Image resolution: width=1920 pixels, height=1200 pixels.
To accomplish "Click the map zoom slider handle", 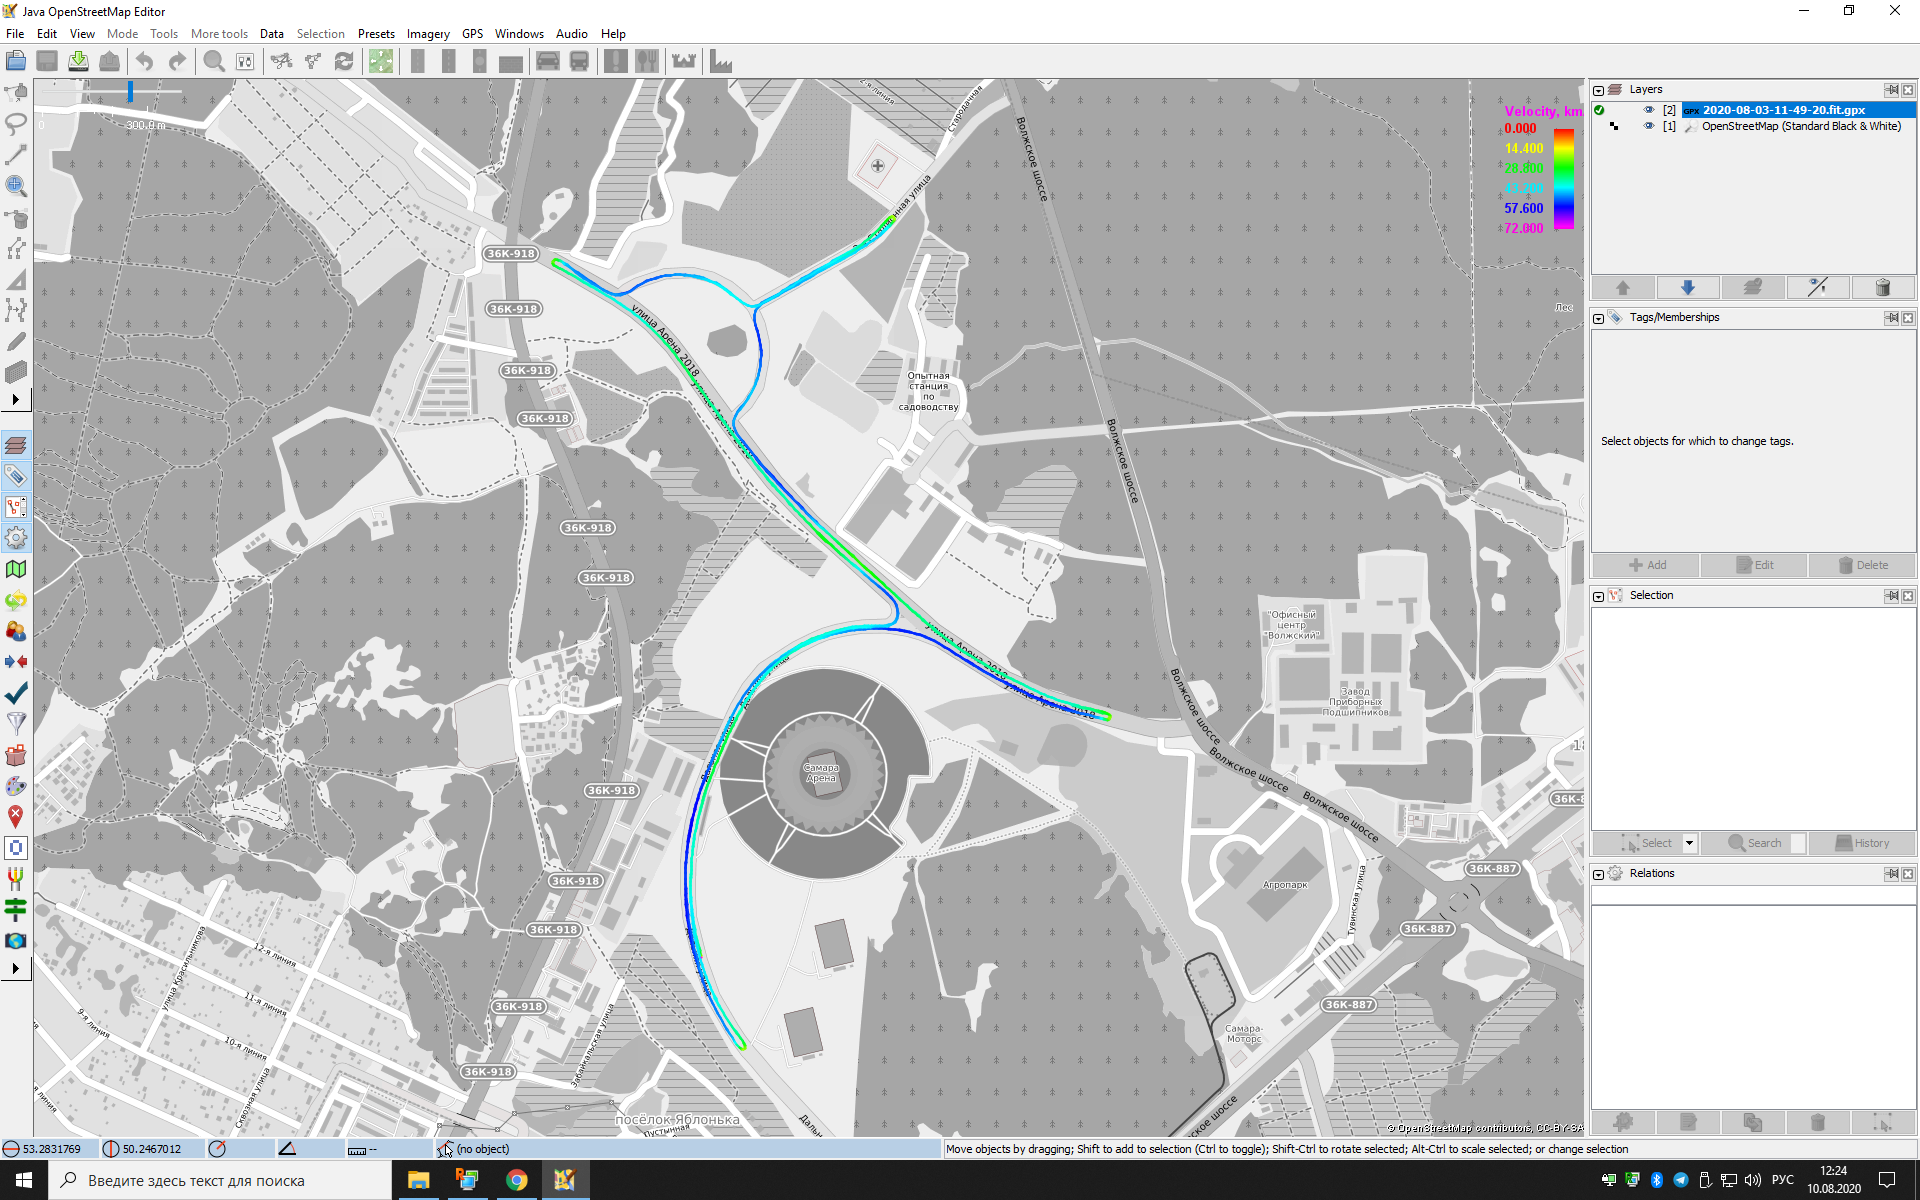I will click(x=130, y=92).
